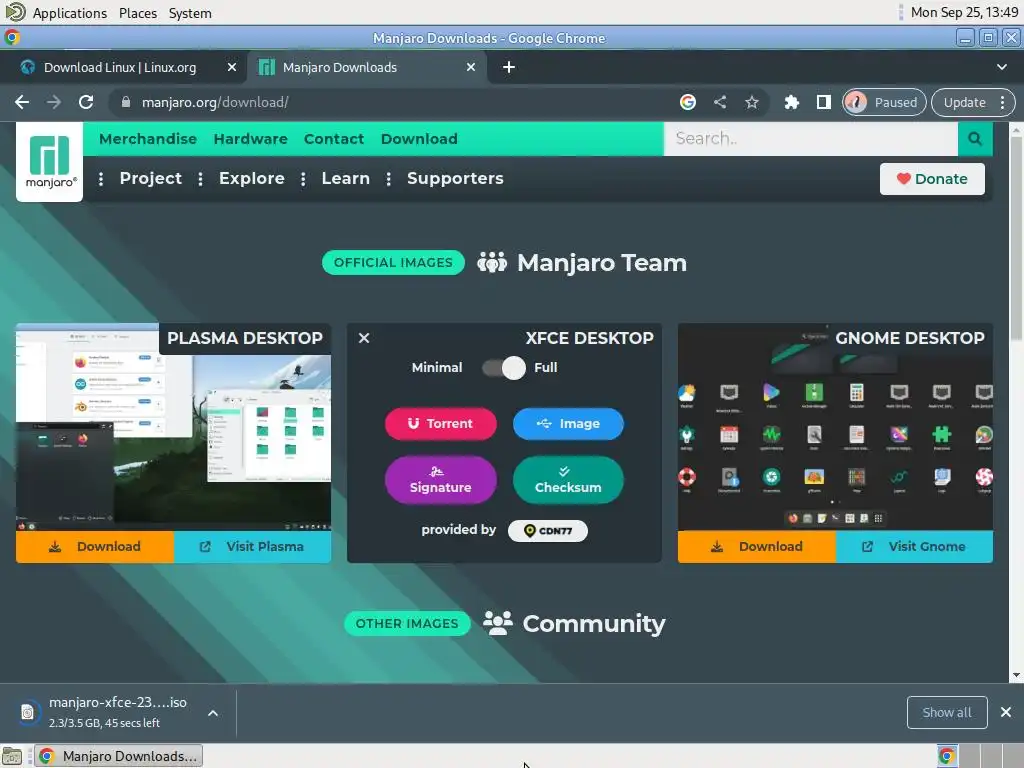Click the ISO file icon in downloads bar

(x=27, y=712)
